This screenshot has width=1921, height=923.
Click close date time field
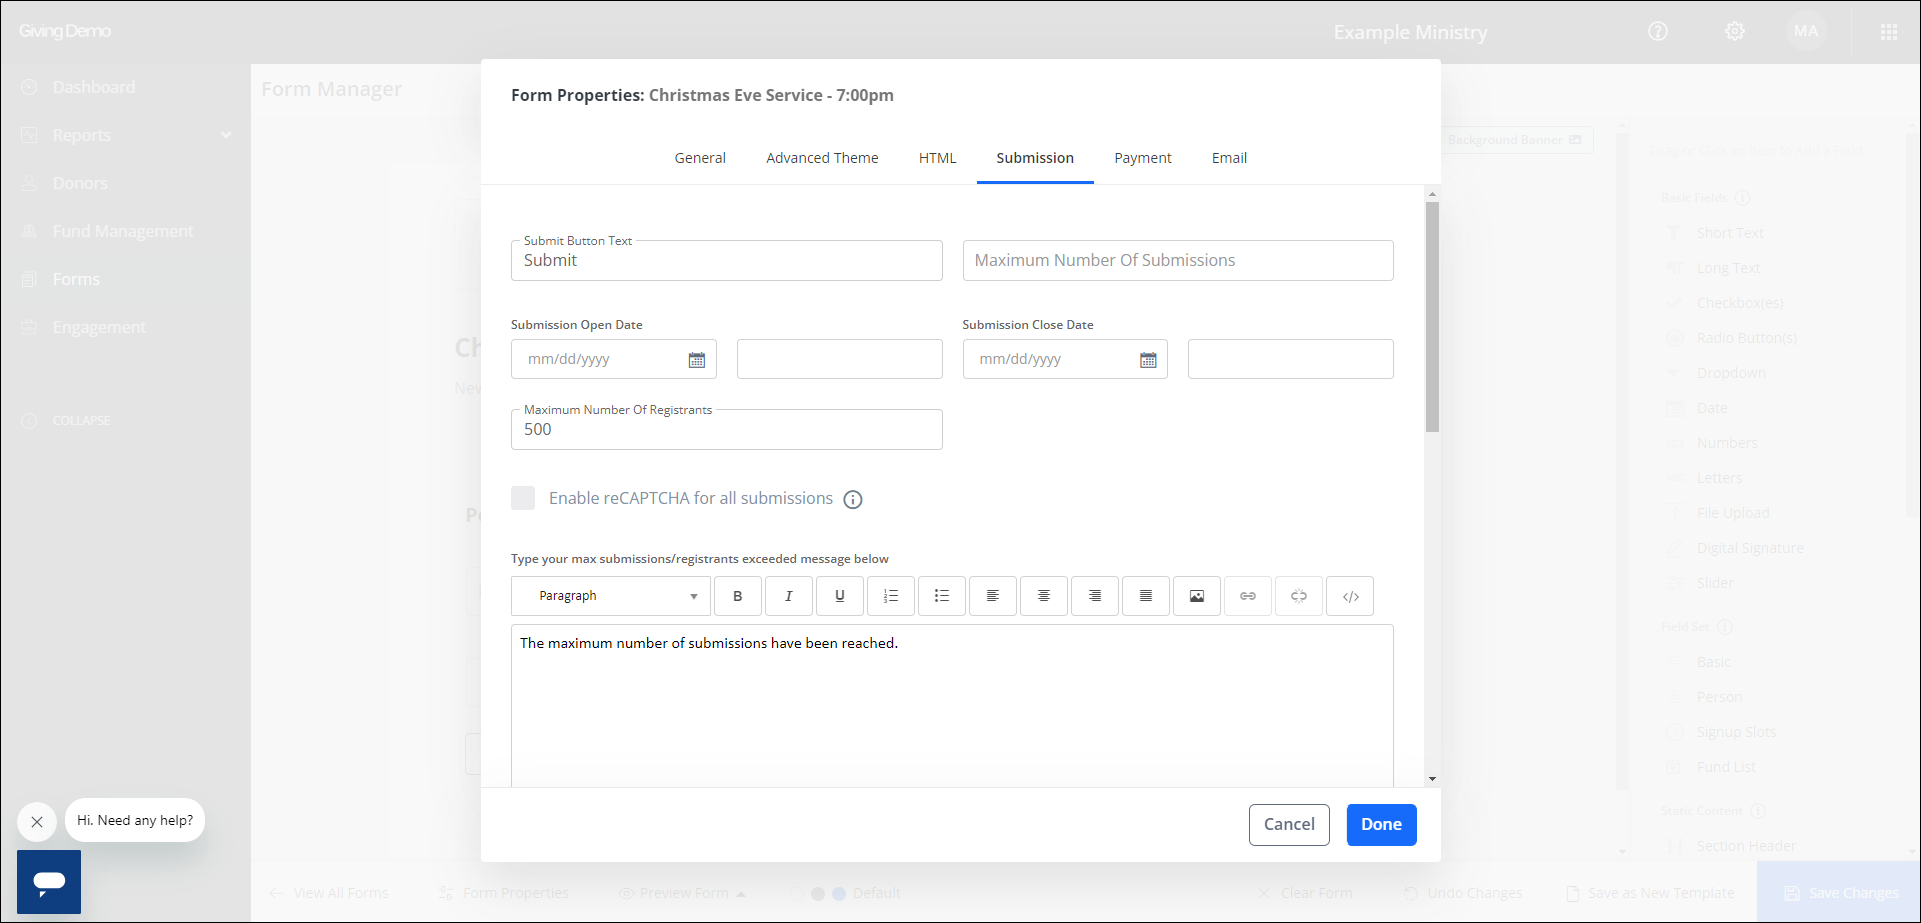(1291, 359)
